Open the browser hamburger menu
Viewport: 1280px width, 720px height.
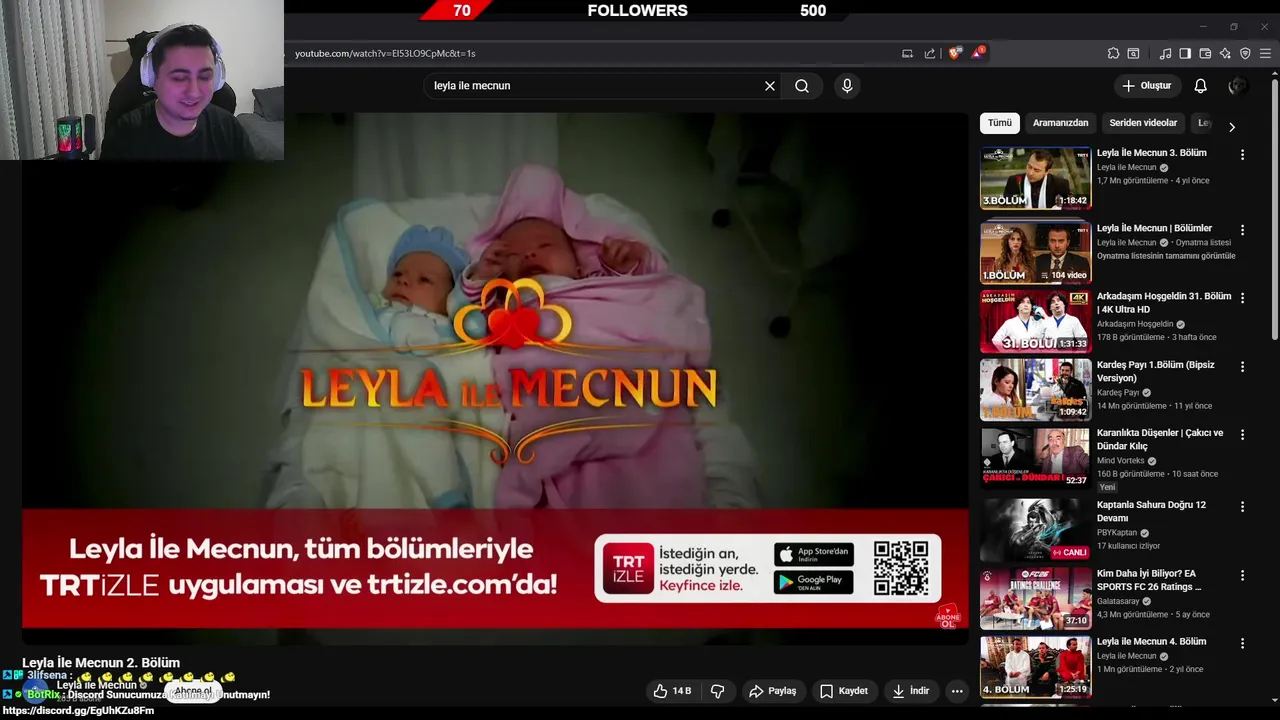tap(1266, 53)
